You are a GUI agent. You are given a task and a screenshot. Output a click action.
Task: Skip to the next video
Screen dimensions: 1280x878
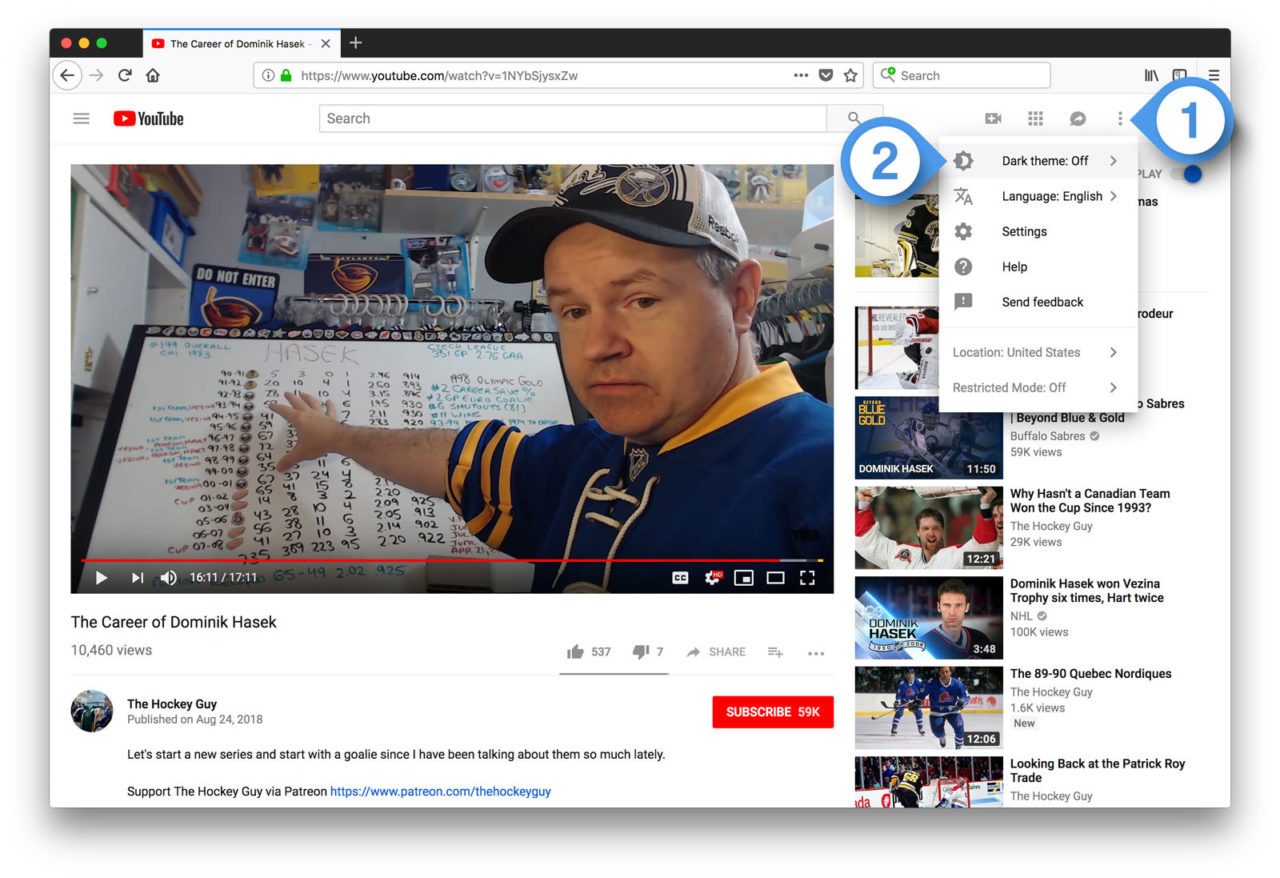137,577
